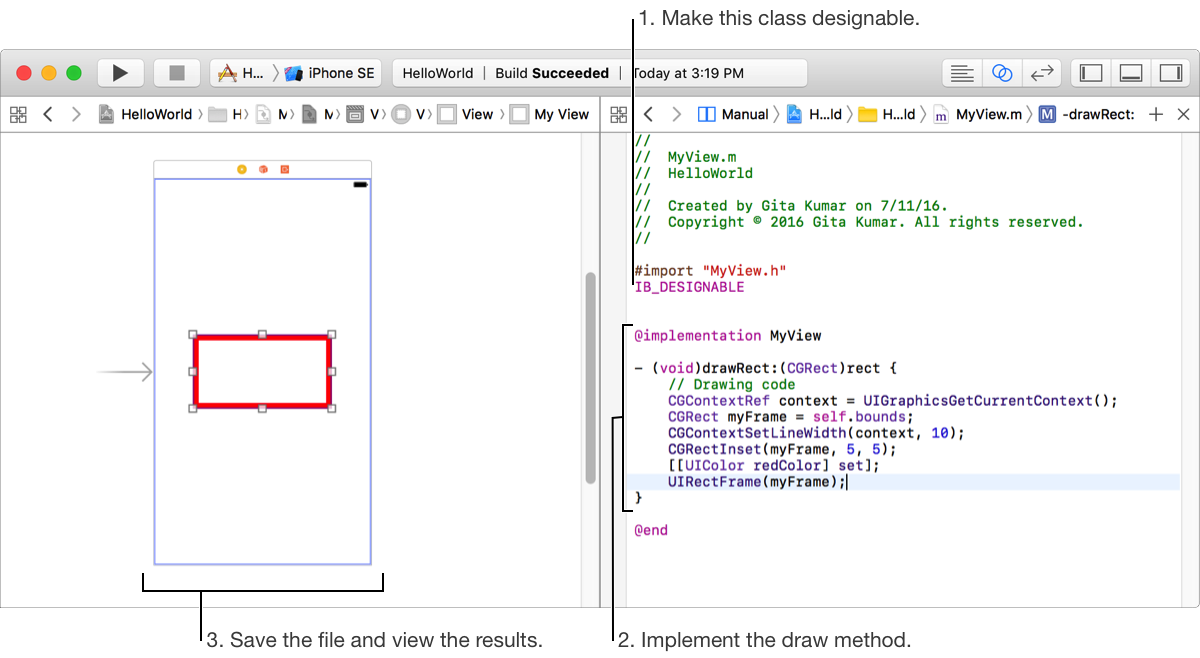The height and width of the screenshot is (658, 1200).
Task: Open folder segment in left jump bar
Action: (227, 114)
